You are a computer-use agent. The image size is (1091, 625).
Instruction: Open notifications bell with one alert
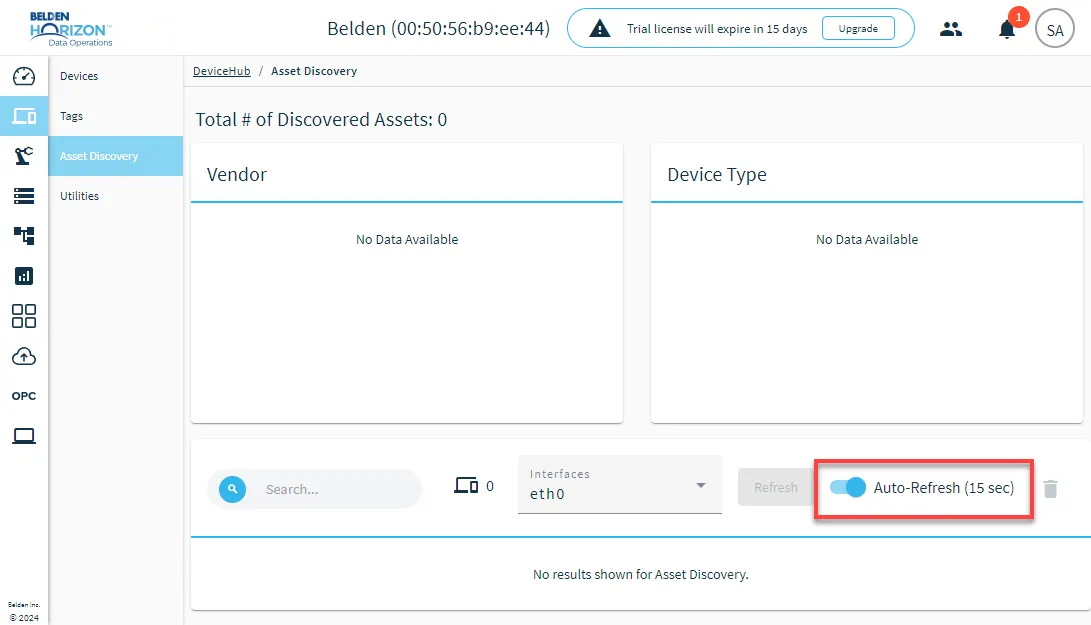click(1007, 29)
